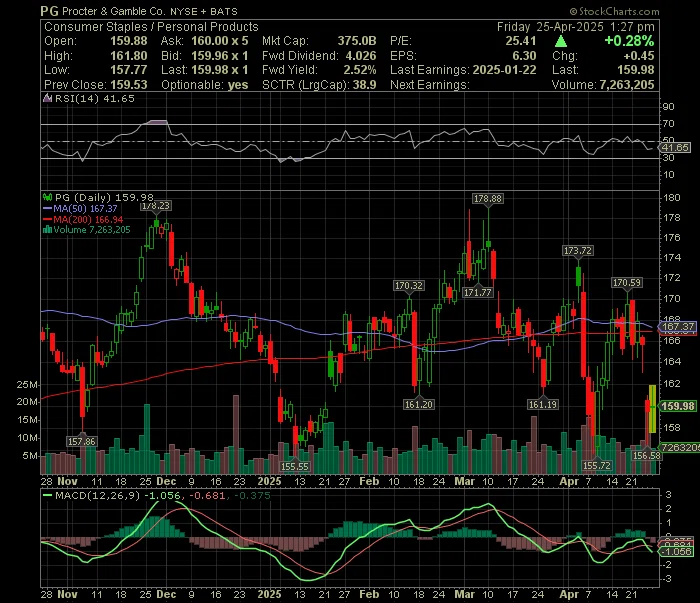Click the 170.32 peak price label

[408, 286]
